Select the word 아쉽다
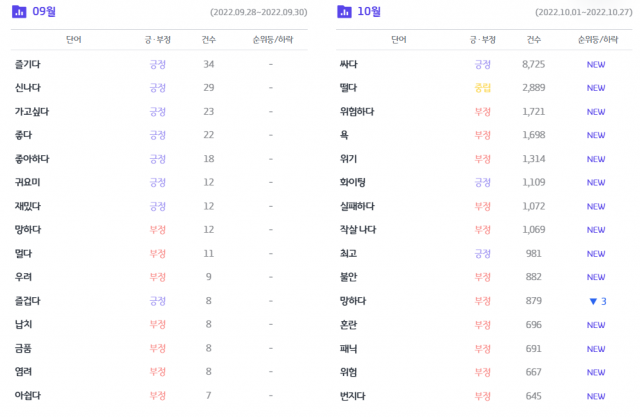Image resolution: width=640 pixels, height=417 pixels. pos(28,395)
